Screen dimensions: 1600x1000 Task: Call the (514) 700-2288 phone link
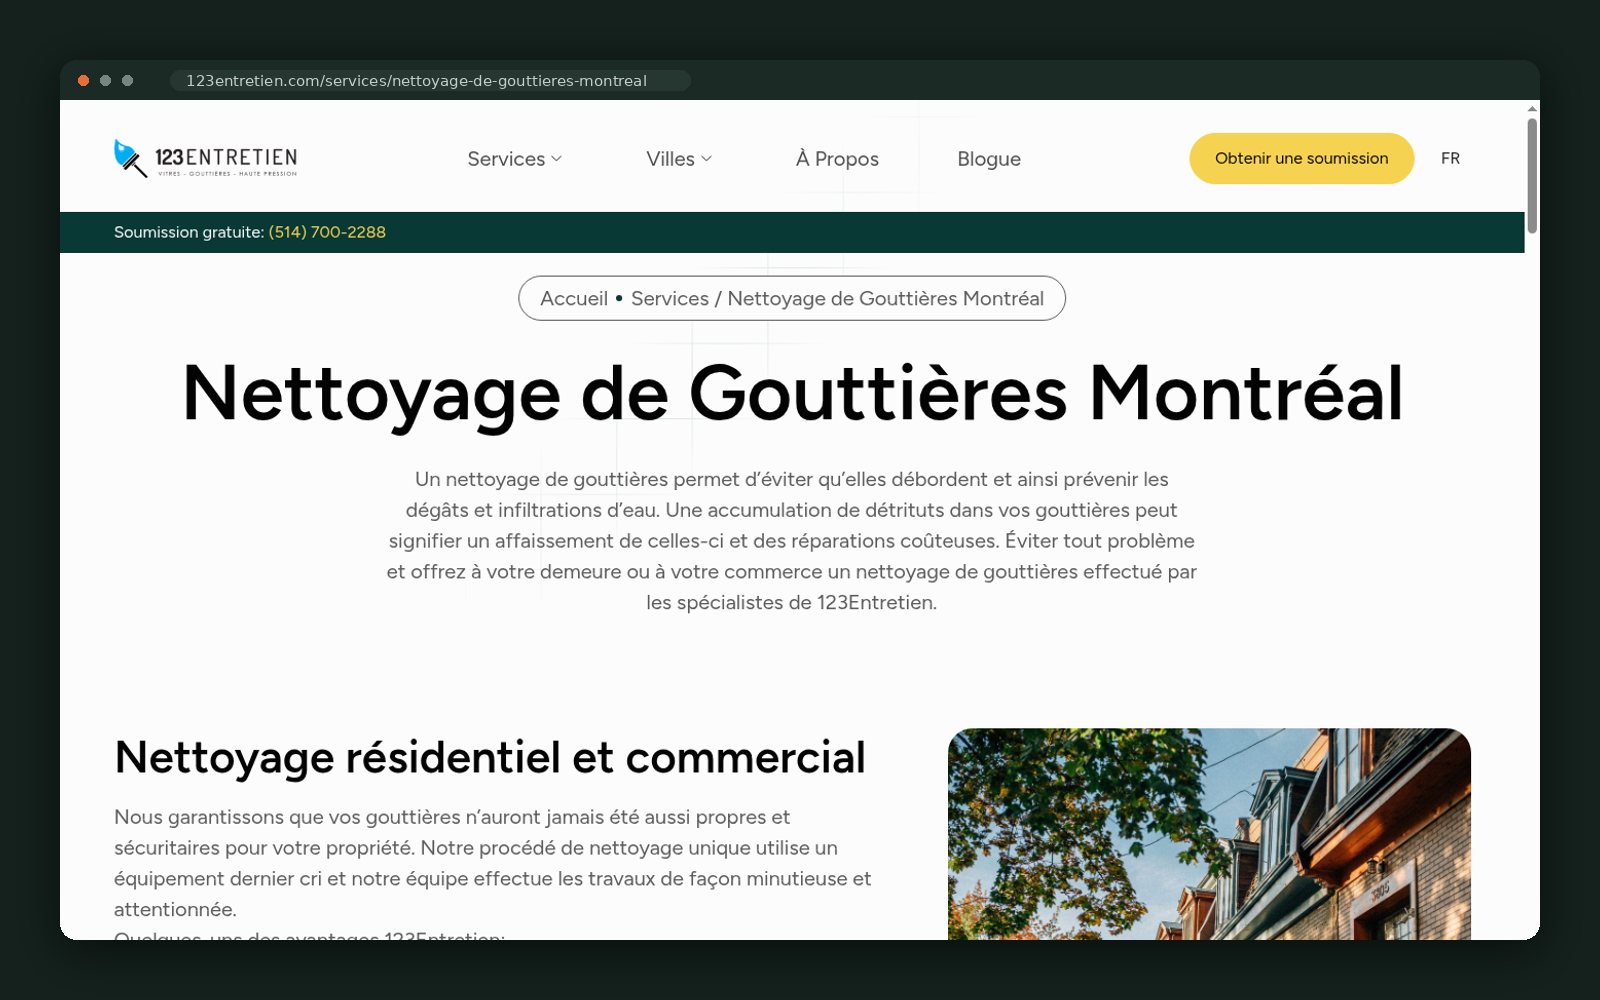click(x=327, y=232)
